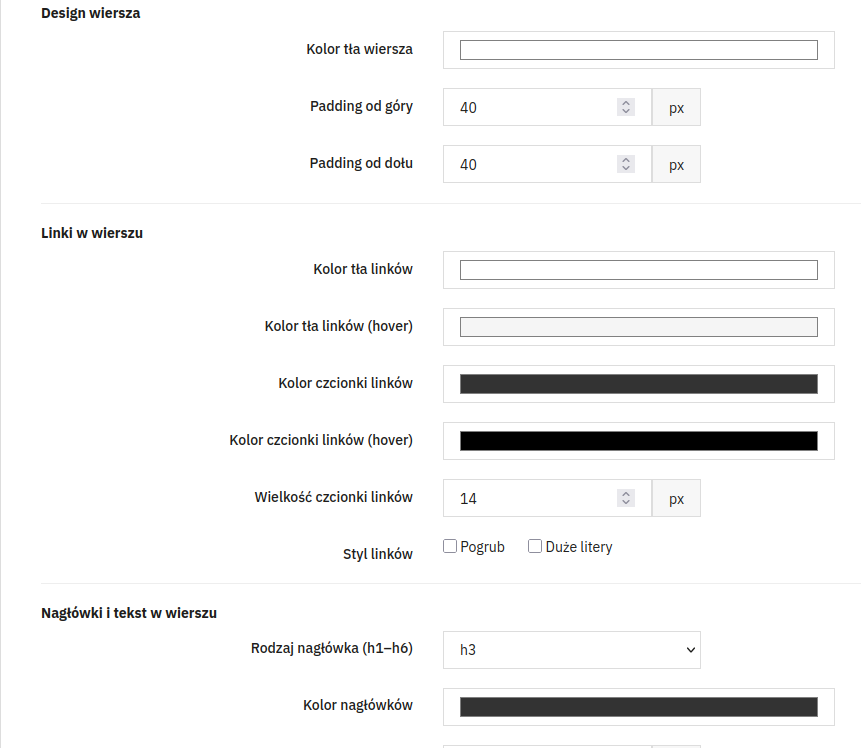Viewport: 861px width, 748px height.
Task: Click the Linki w wierszu section heading
Action: pyautogui.click(x=92, y=233)
